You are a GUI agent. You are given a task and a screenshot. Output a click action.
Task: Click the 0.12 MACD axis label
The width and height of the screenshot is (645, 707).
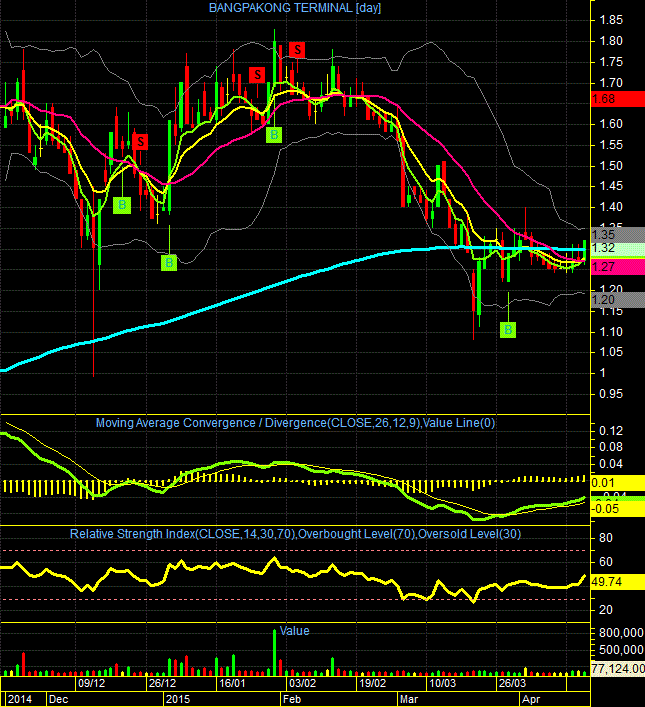click(x=611, y=431)
